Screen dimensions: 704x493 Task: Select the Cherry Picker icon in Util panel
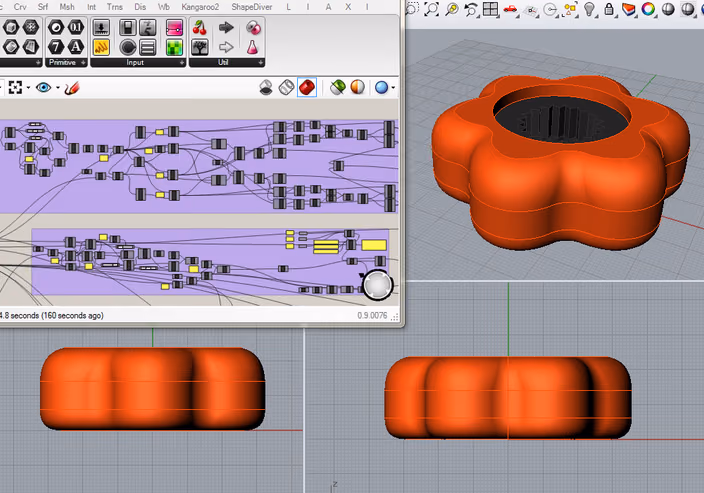[200, 28]
